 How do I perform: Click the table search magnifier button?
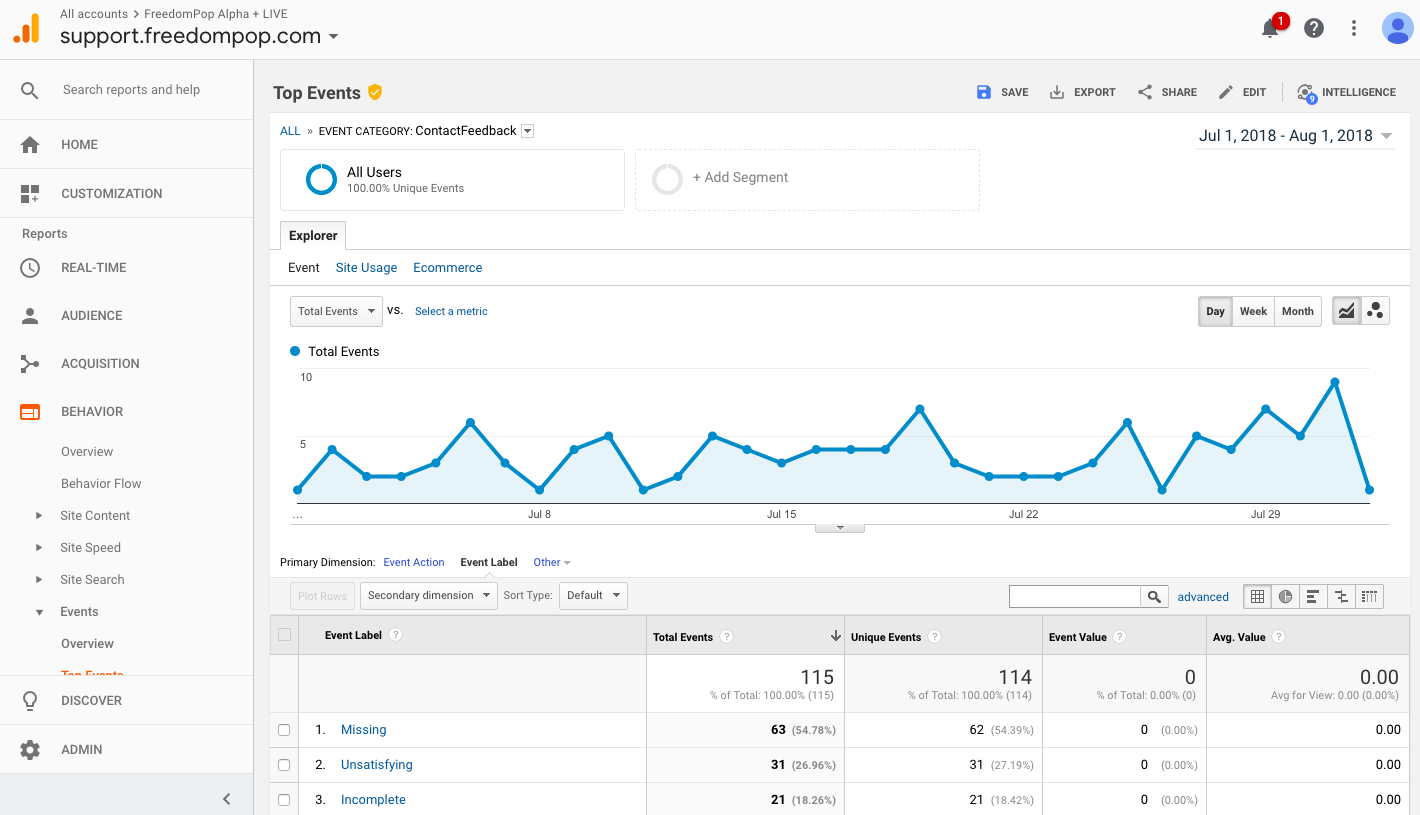[1154, 596]
